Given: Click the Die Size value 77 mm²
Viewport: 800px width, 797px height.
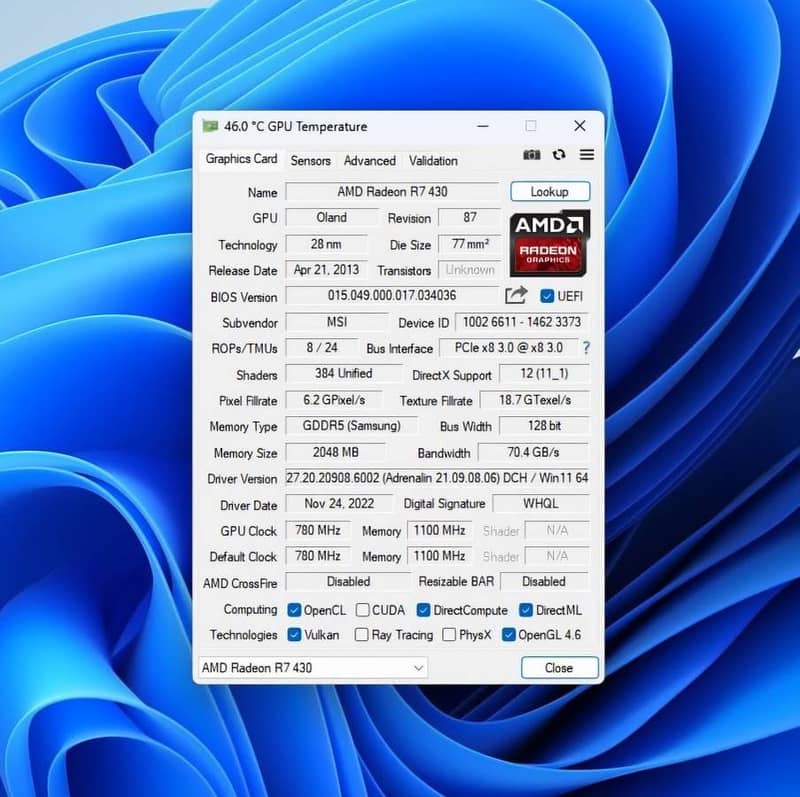Looking at the screenshot, I should [469, 244].
